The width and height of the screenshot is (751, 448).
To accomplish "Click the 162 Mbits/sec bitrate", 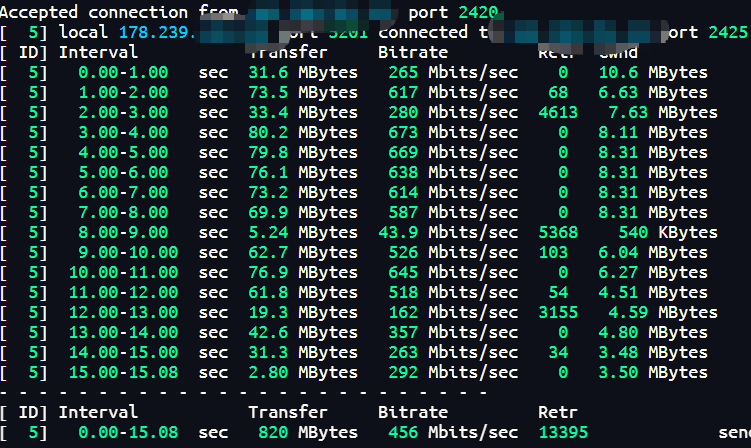I will click(453, 312).
